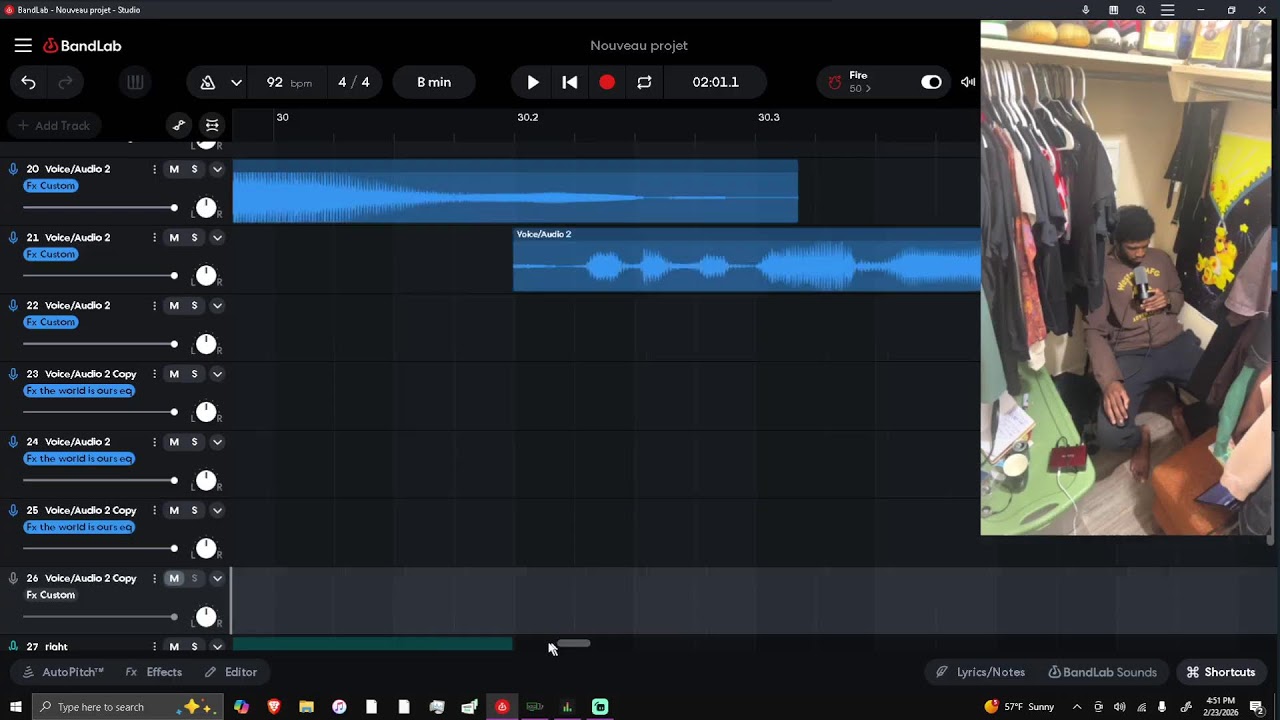The image size is (1280, 720).
Task: Open the Effects panel
Action: pyautogui.click(x=154, y=672)
